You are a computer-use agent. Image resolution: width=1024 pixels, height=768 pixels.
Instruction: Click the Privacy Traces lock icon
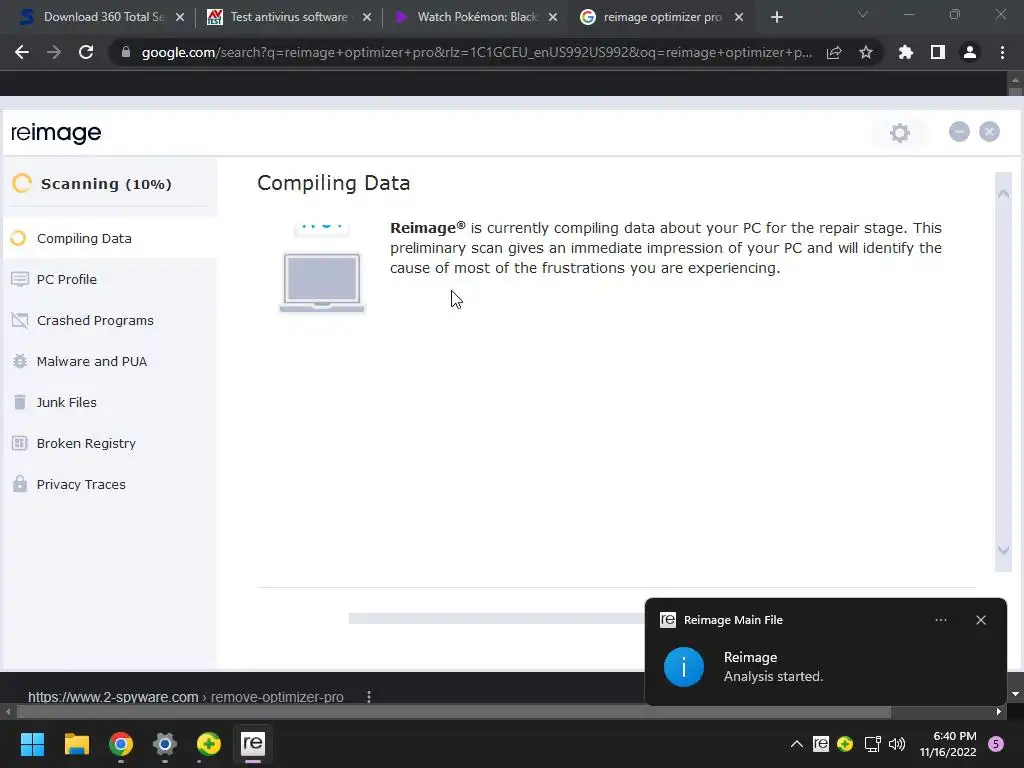[x=20, y=484]
